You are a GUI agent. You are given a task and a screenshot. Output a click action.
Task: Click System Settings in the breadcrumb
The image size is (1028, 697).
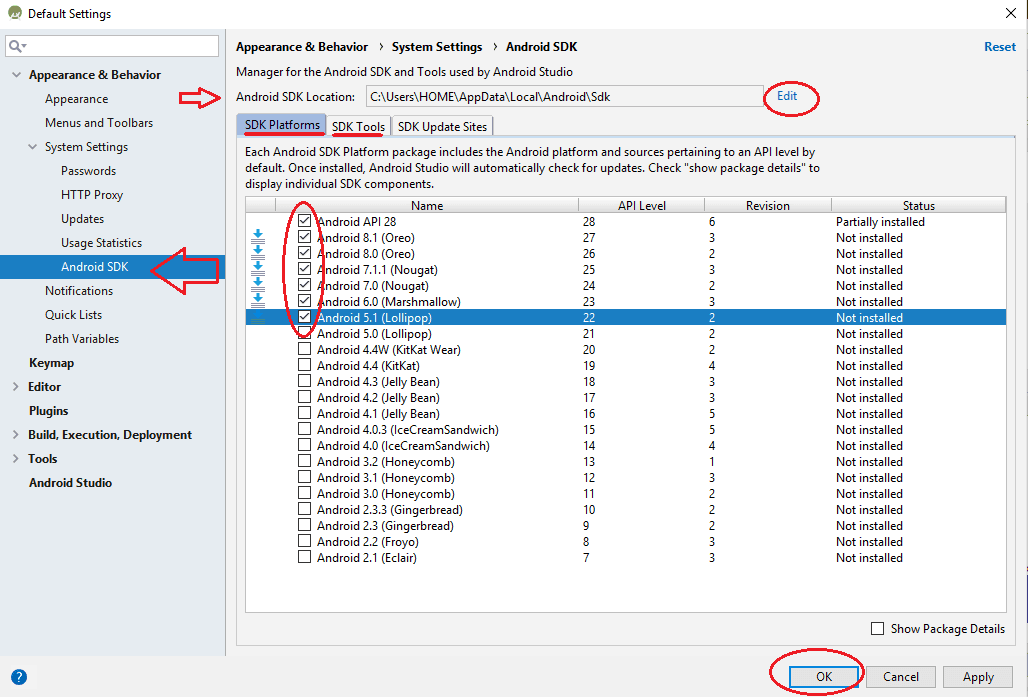tap(437, 47)
